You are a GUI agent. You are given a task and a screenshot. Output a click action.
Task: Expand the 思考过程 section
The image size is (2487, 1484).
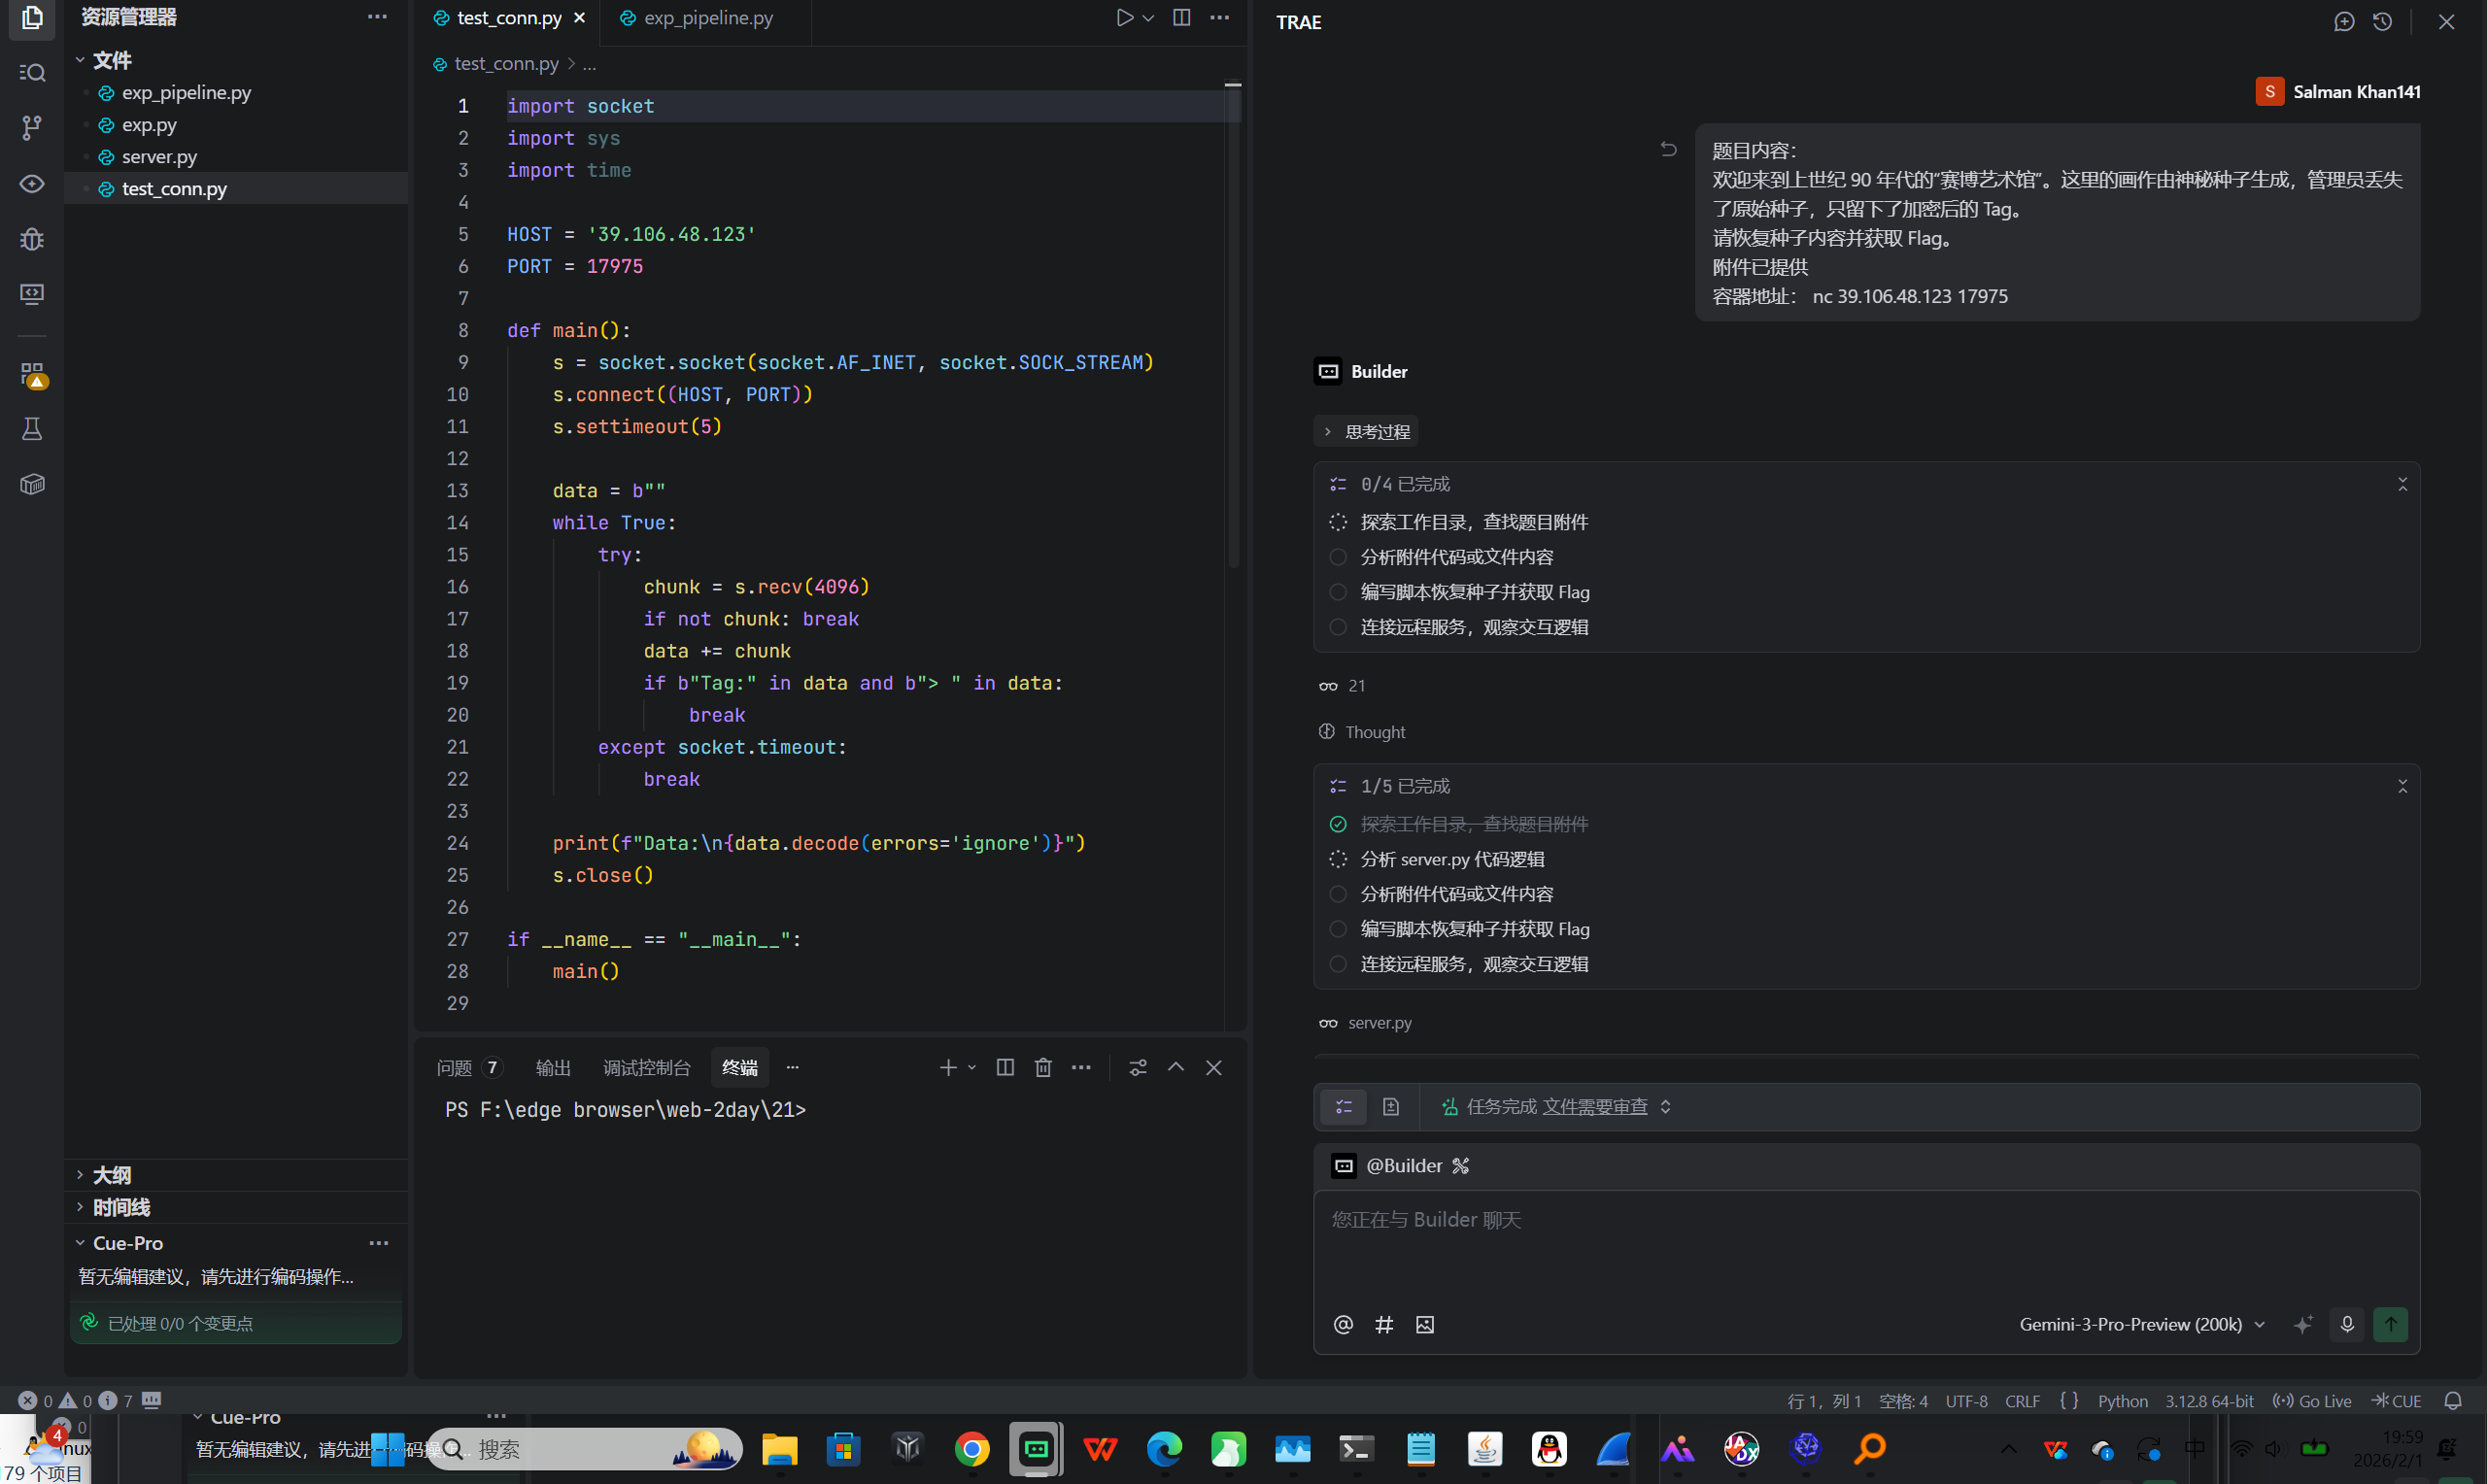click(x=1366, y=431)
